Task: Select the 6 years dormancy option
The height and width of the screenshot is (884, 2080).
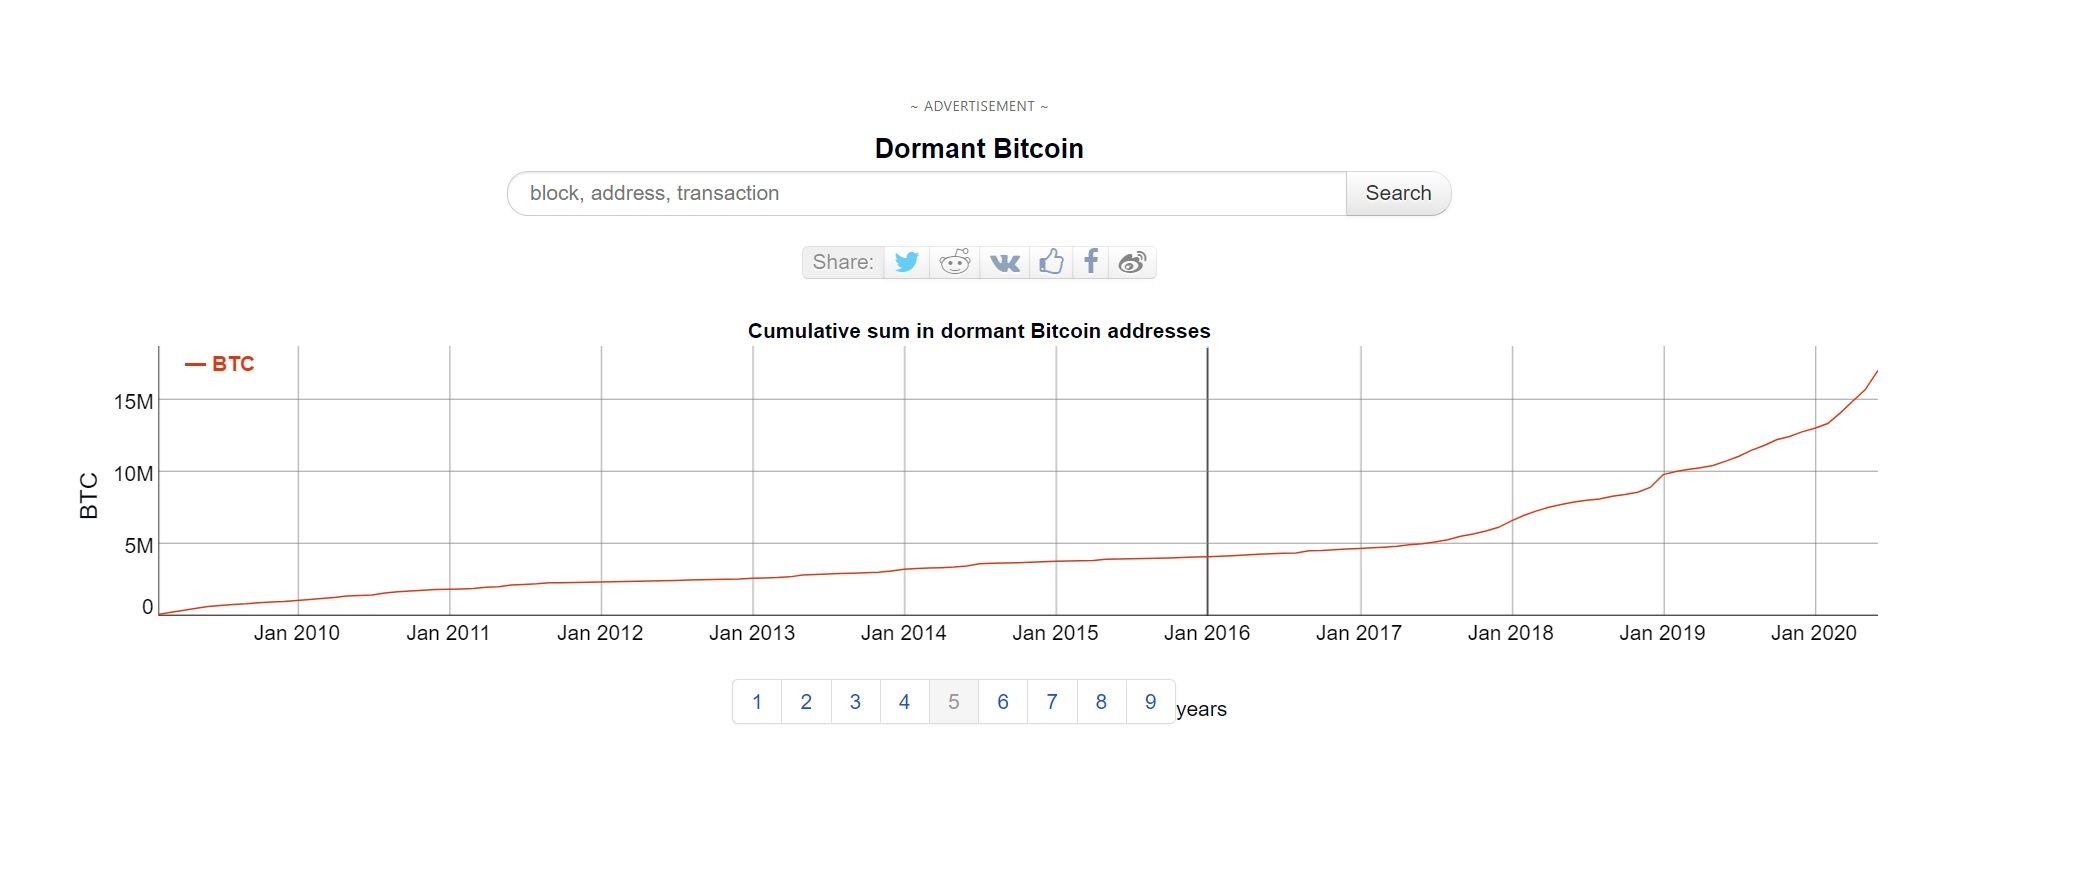Action: tap(1003, 702)
